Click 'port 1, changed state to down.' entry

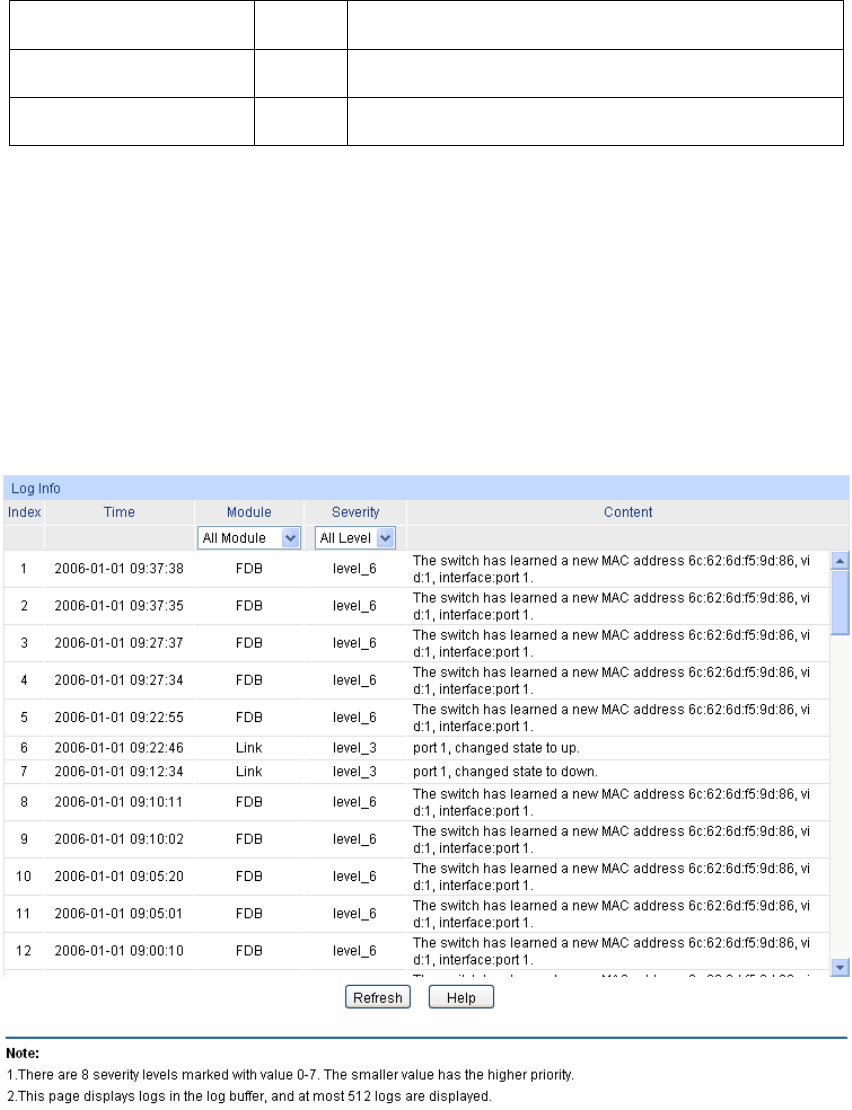(x=505, y=772)
